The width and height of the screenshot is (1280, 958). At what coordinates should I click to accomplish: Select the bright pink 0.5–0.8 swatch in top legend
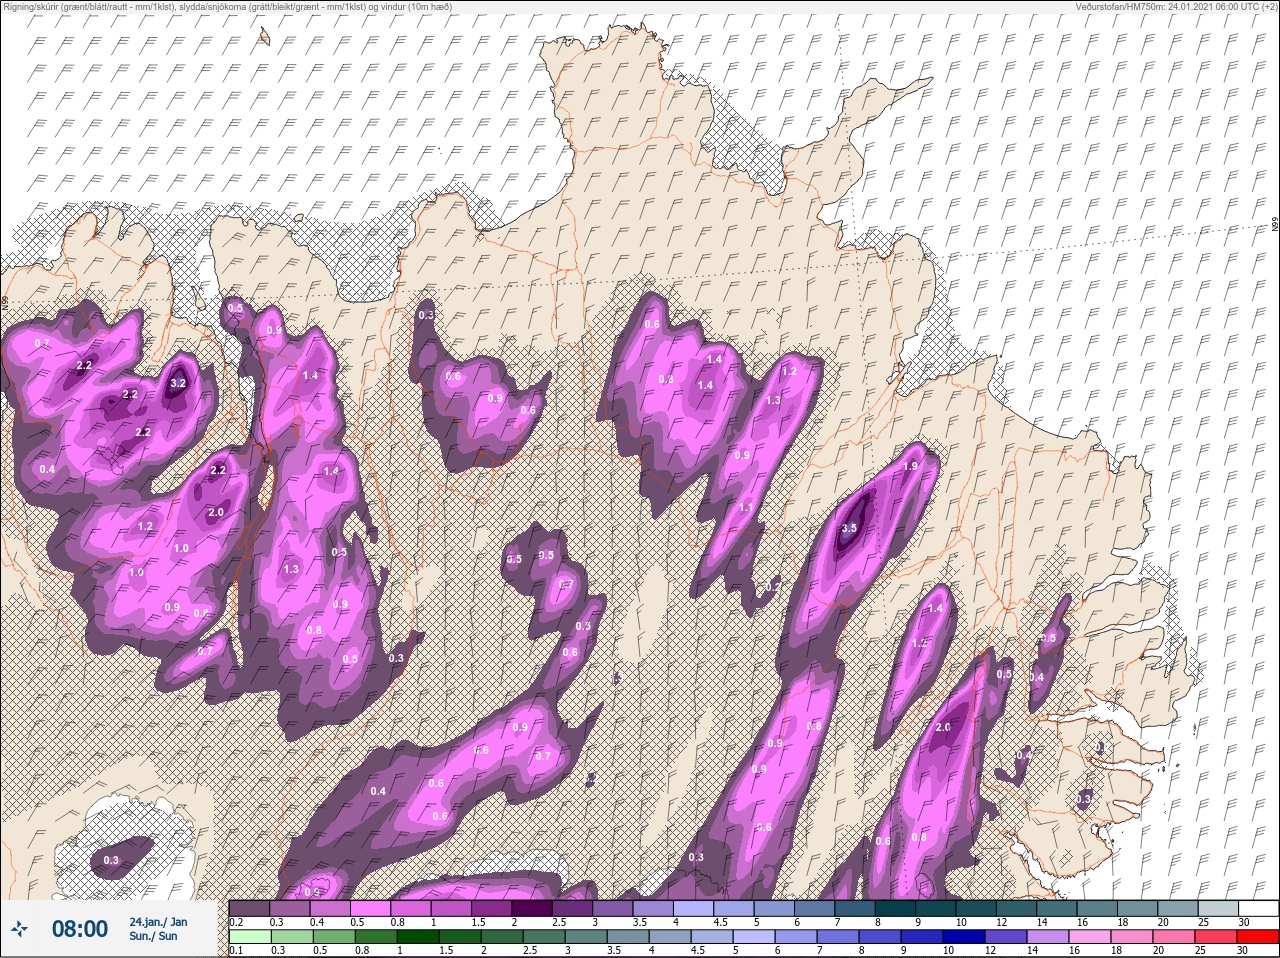372,908
